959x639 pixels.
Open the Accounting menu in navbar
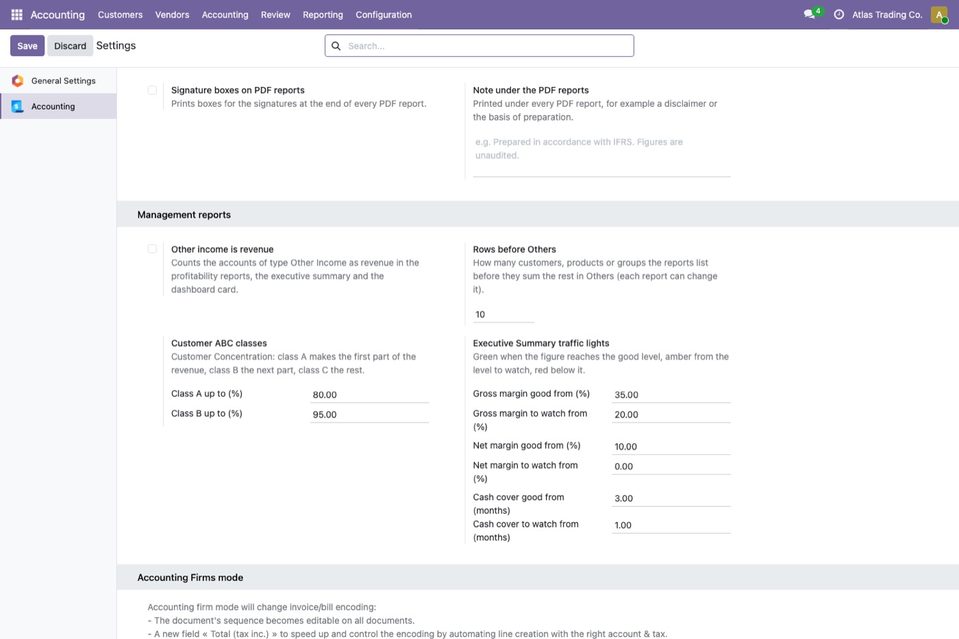tap(225, 15)
